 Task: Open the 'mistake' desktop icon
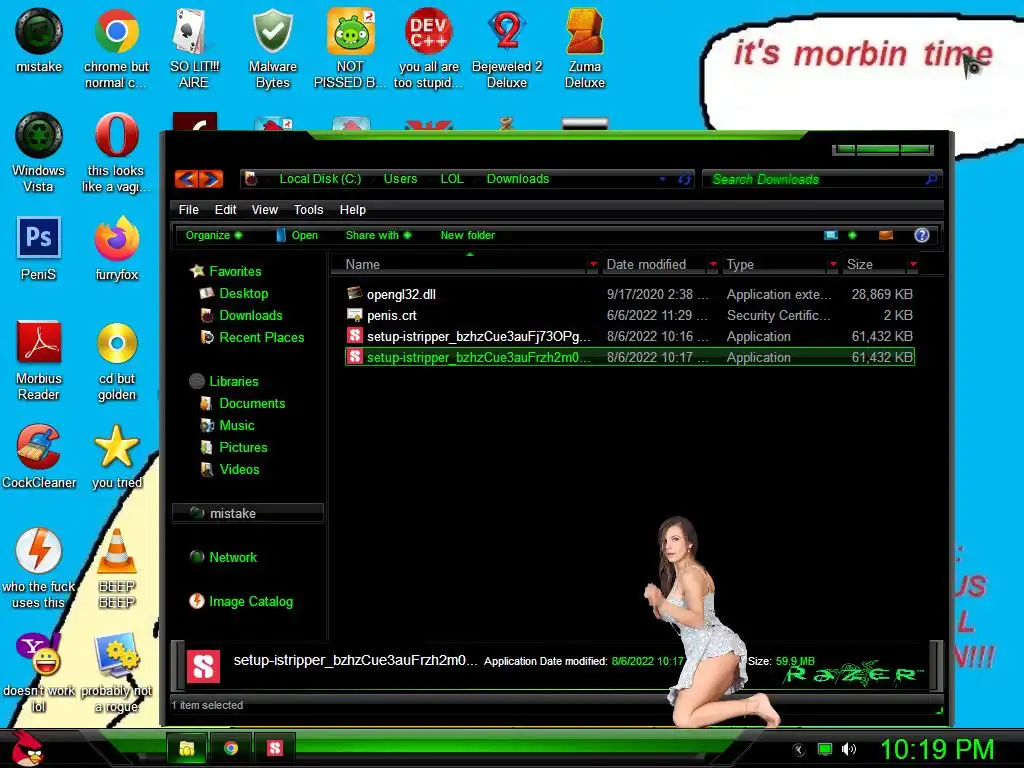click(x=39, y=41)
